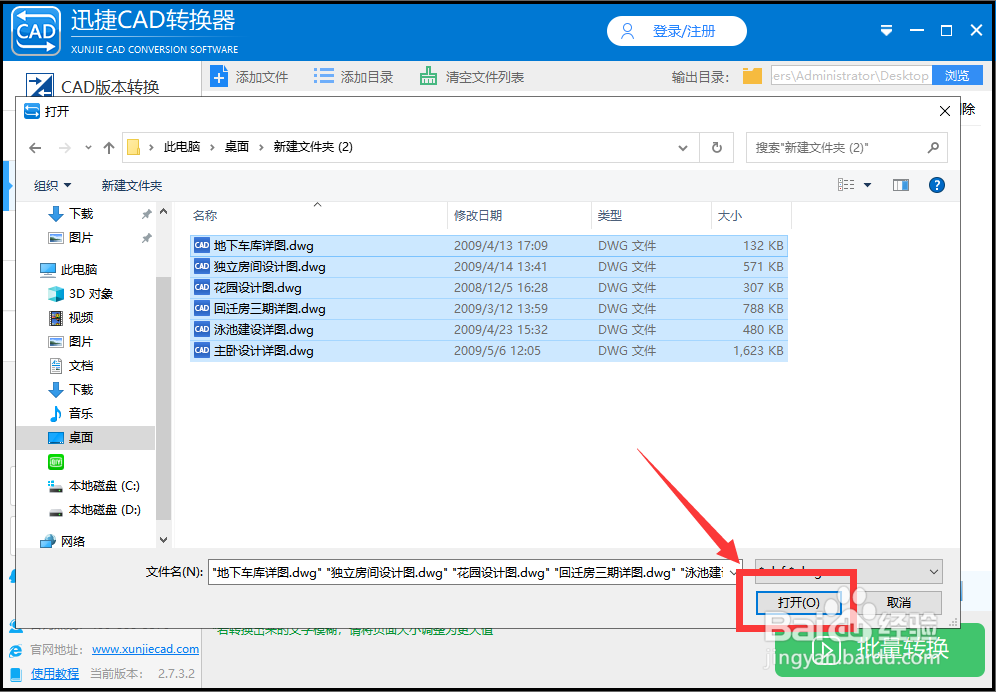Click the 登录/注册 button
The height and width of the screenshot is (692, 996).
(x=676, y=31)
